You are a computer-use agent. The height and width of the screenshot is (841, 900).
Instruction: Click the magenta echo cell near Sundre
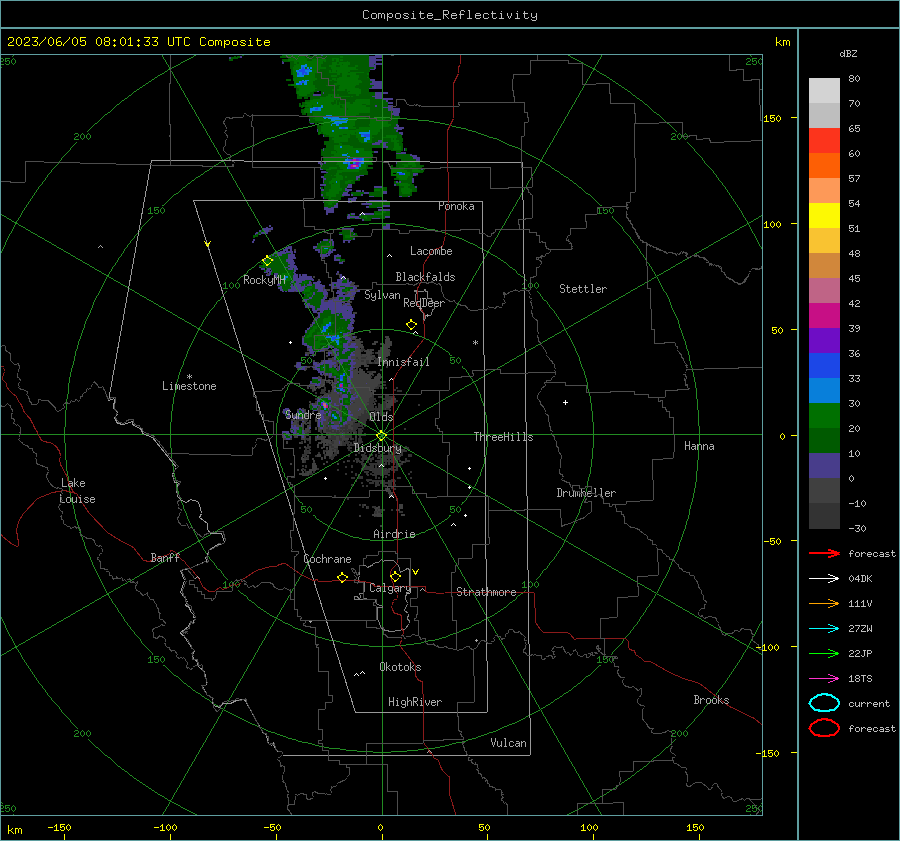click(325, 405)
